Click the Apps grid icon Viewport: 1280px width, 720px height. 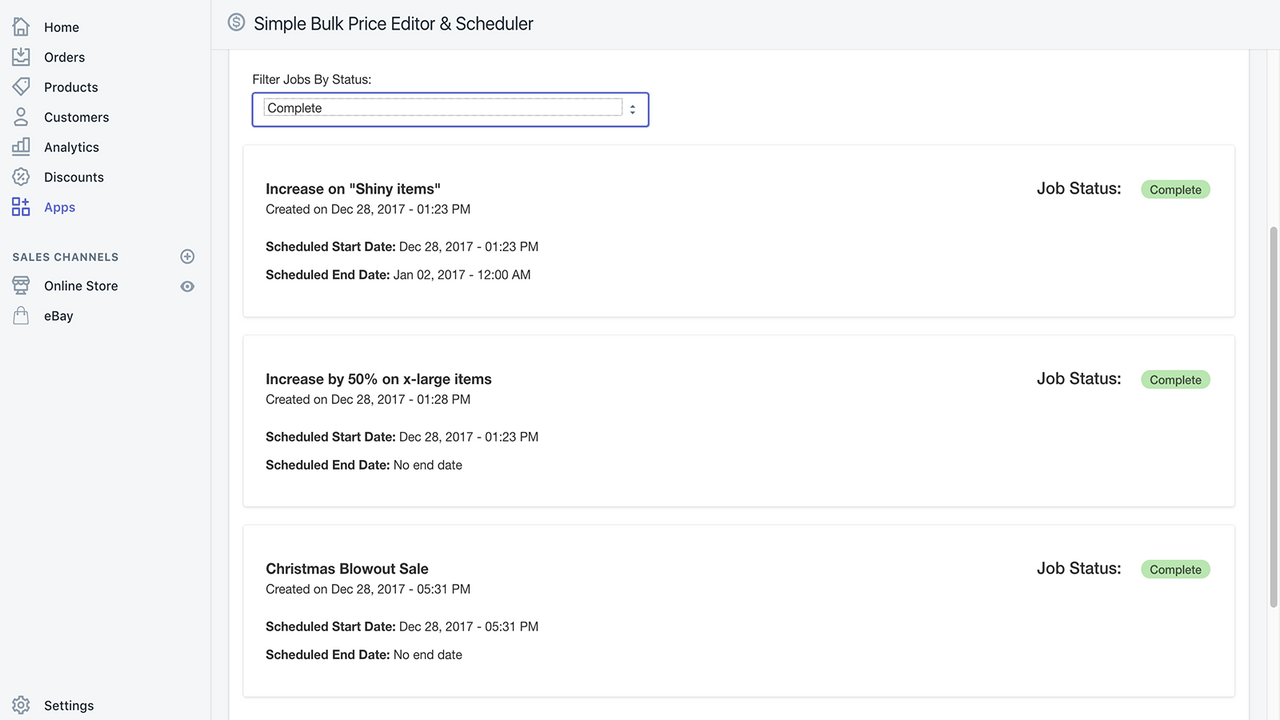click(x=21, y=207)
